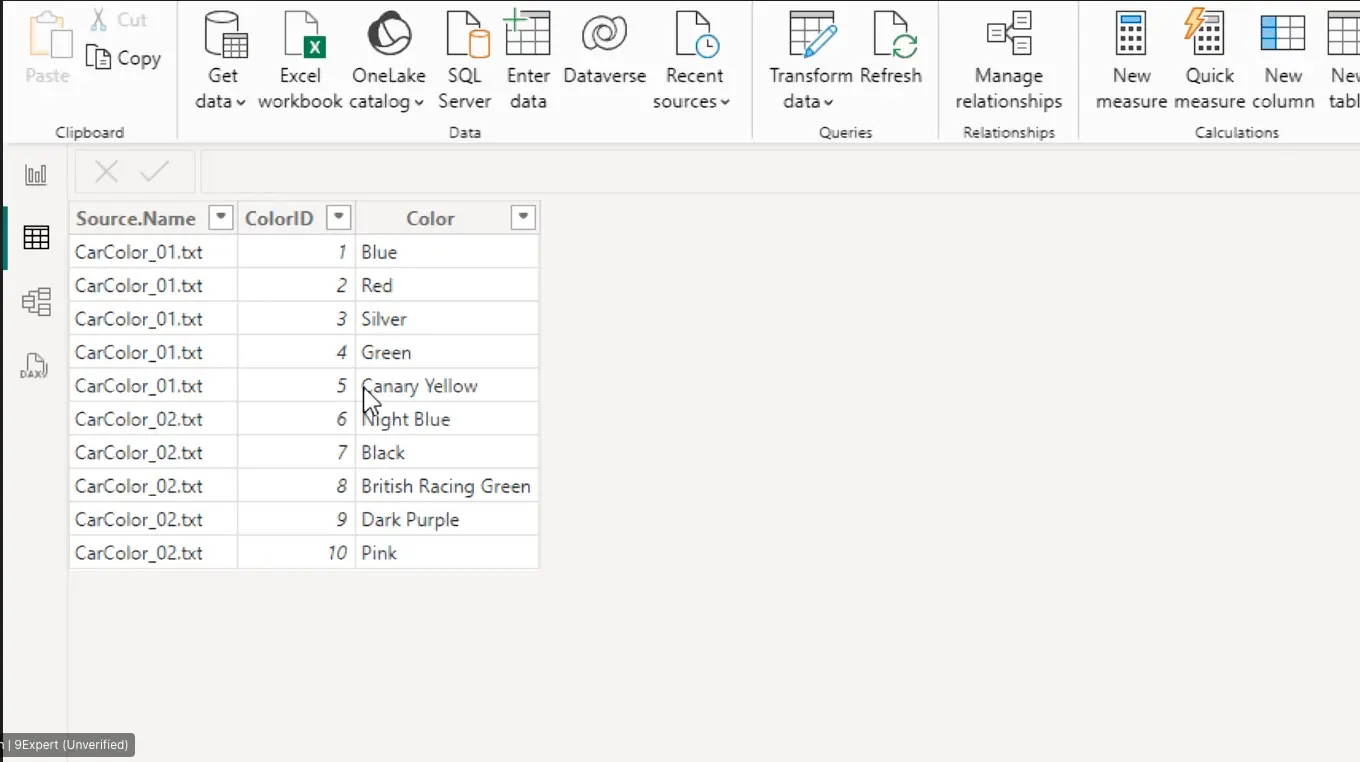Click the Cut scissors icon

[99, 19]
